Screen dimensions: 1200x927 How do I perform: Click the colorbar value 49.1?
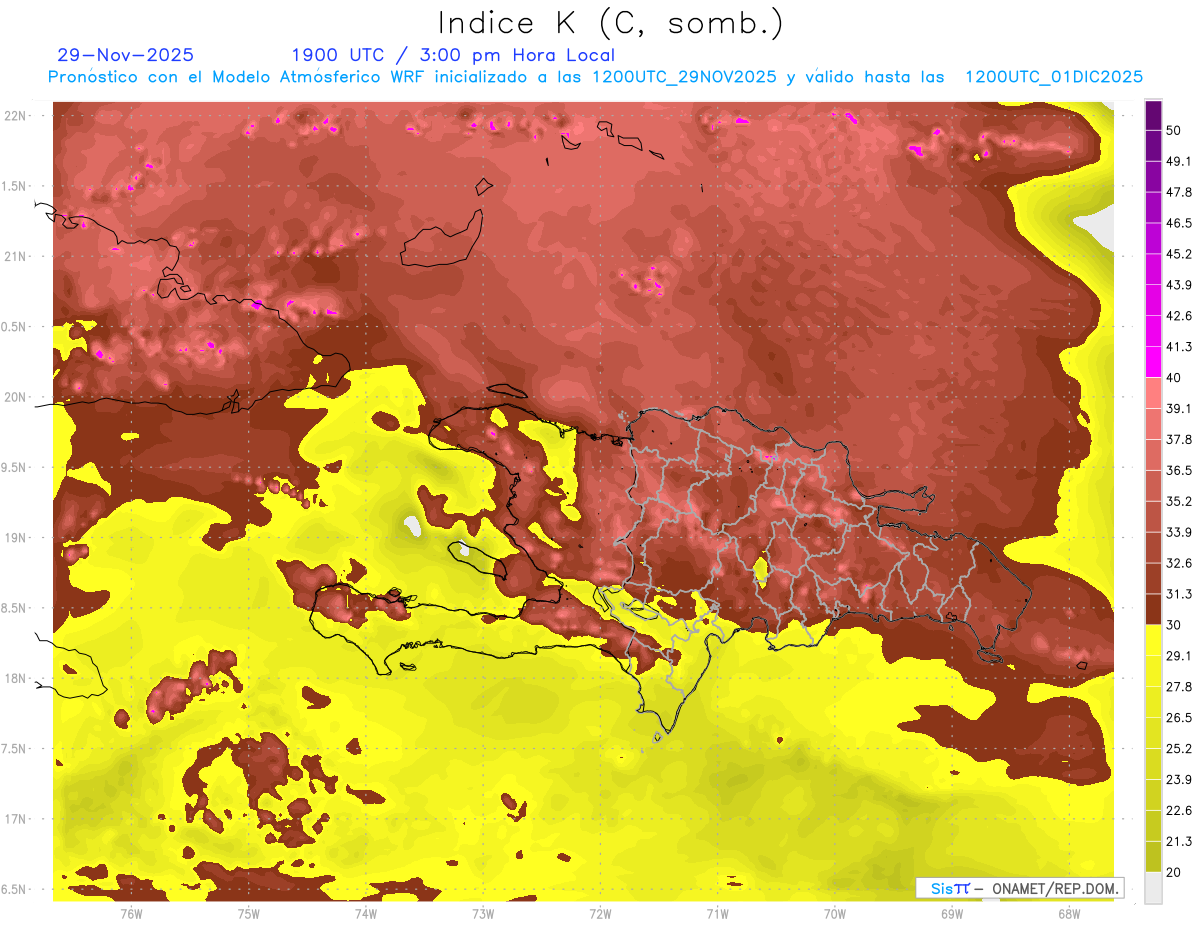tap(1179, 161)
